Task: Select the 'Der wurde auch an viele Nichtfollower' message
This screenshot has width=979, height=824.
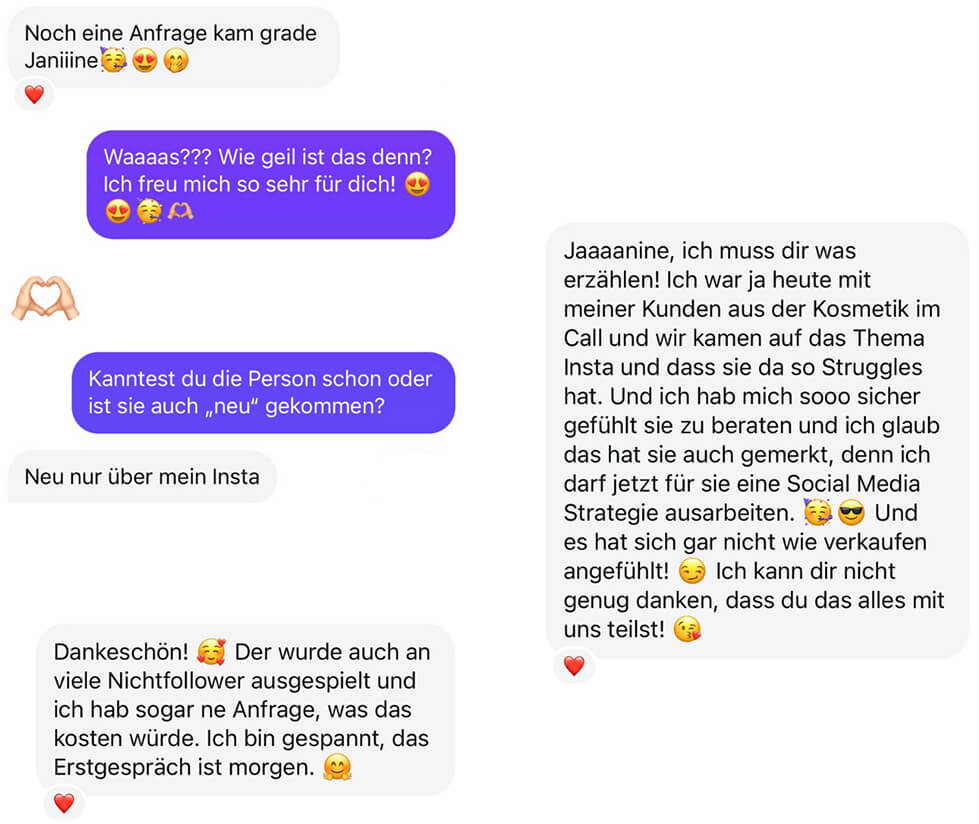Action: pyautogui.click(x=246, y=710)
